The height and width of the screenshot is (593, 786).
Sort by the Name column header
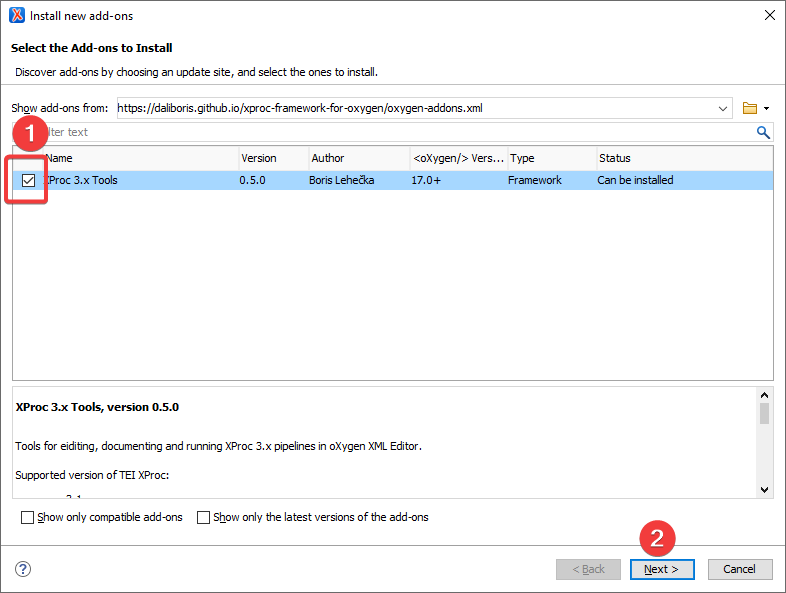pyautogui.click(x=141, y=158)
